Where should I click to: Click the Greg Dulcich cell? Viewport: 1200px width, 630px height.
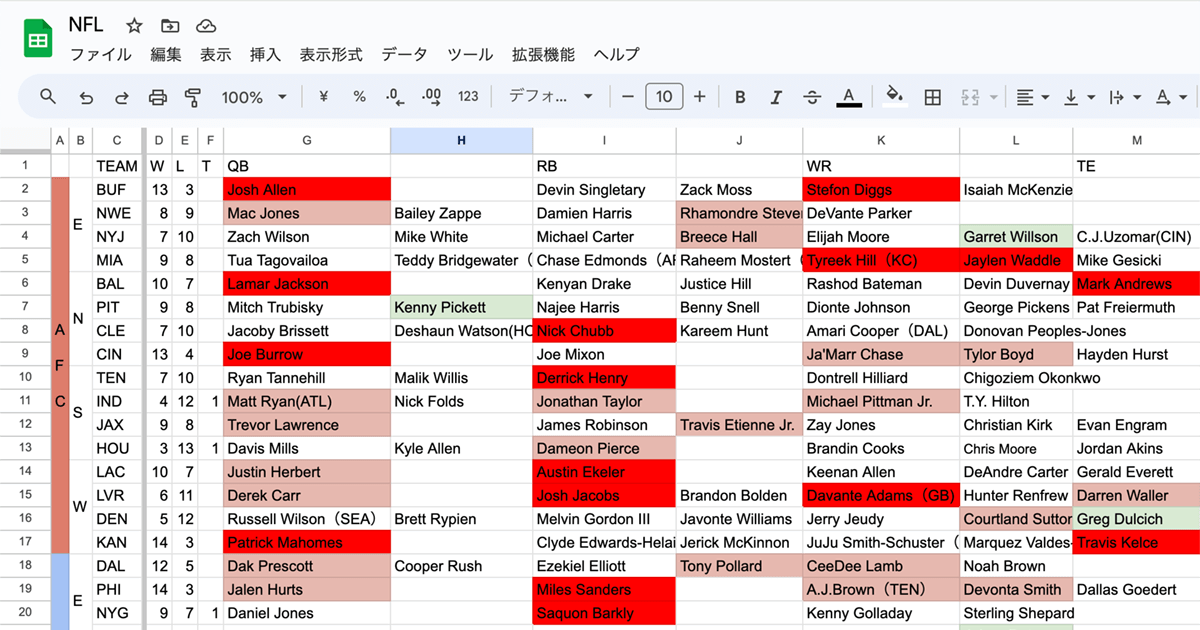point(1136,519)
